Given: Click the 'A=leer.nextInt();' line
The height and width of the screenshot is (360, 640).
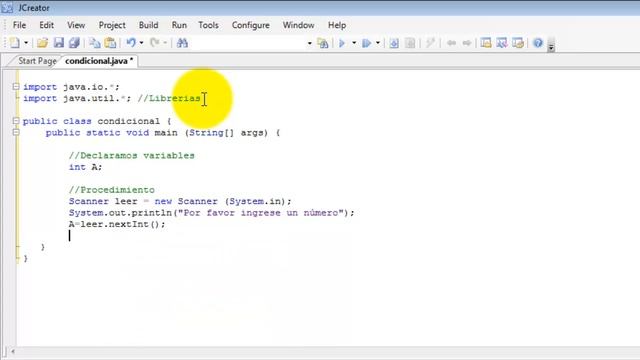Looking at the screenshot, I should (x=117, y=224).
